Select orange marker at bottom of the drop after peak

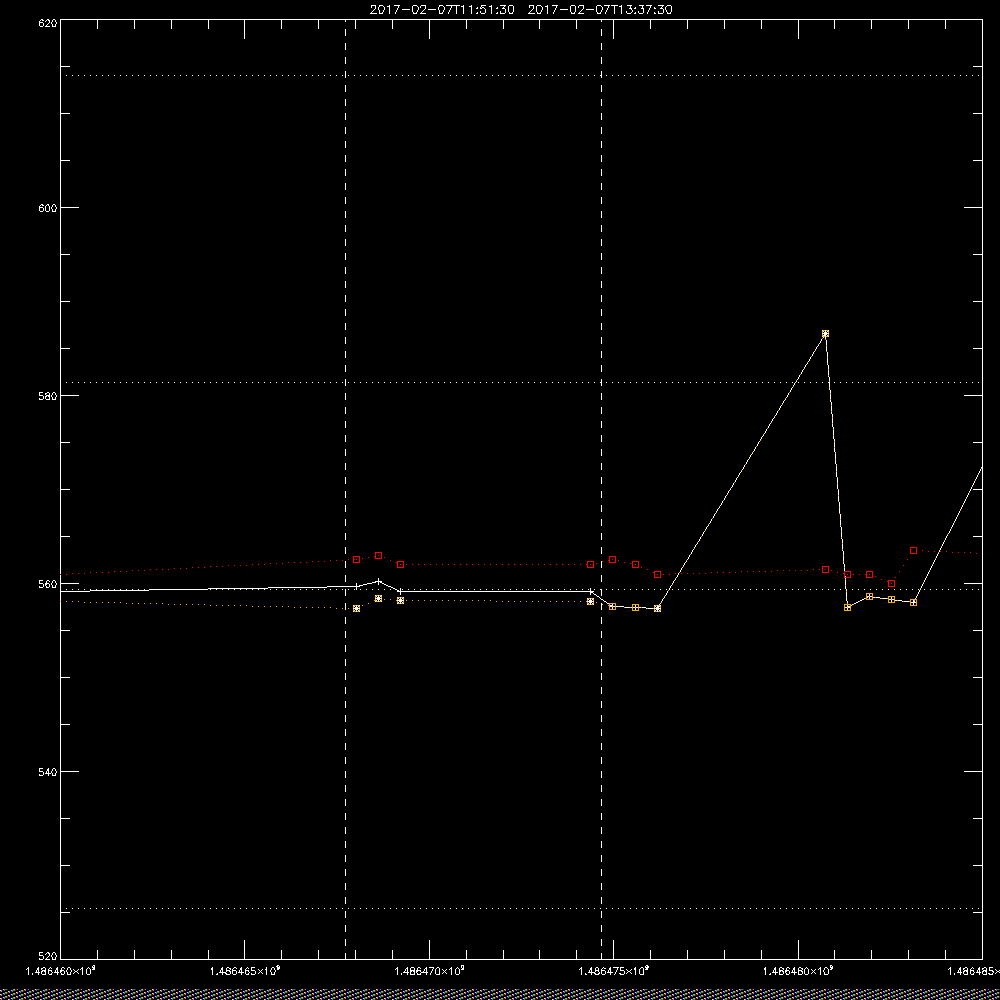pos(848,607)
